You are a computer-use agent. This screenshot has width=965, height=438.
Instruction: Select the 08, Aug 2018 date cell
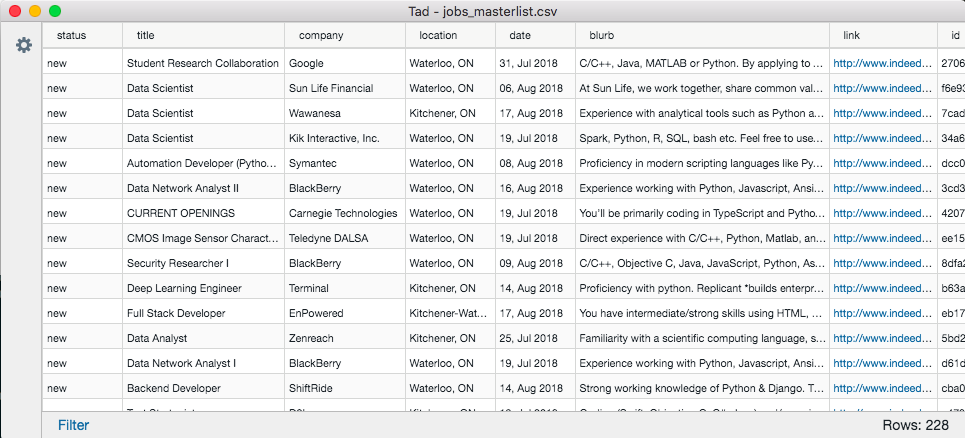point(535,163)
